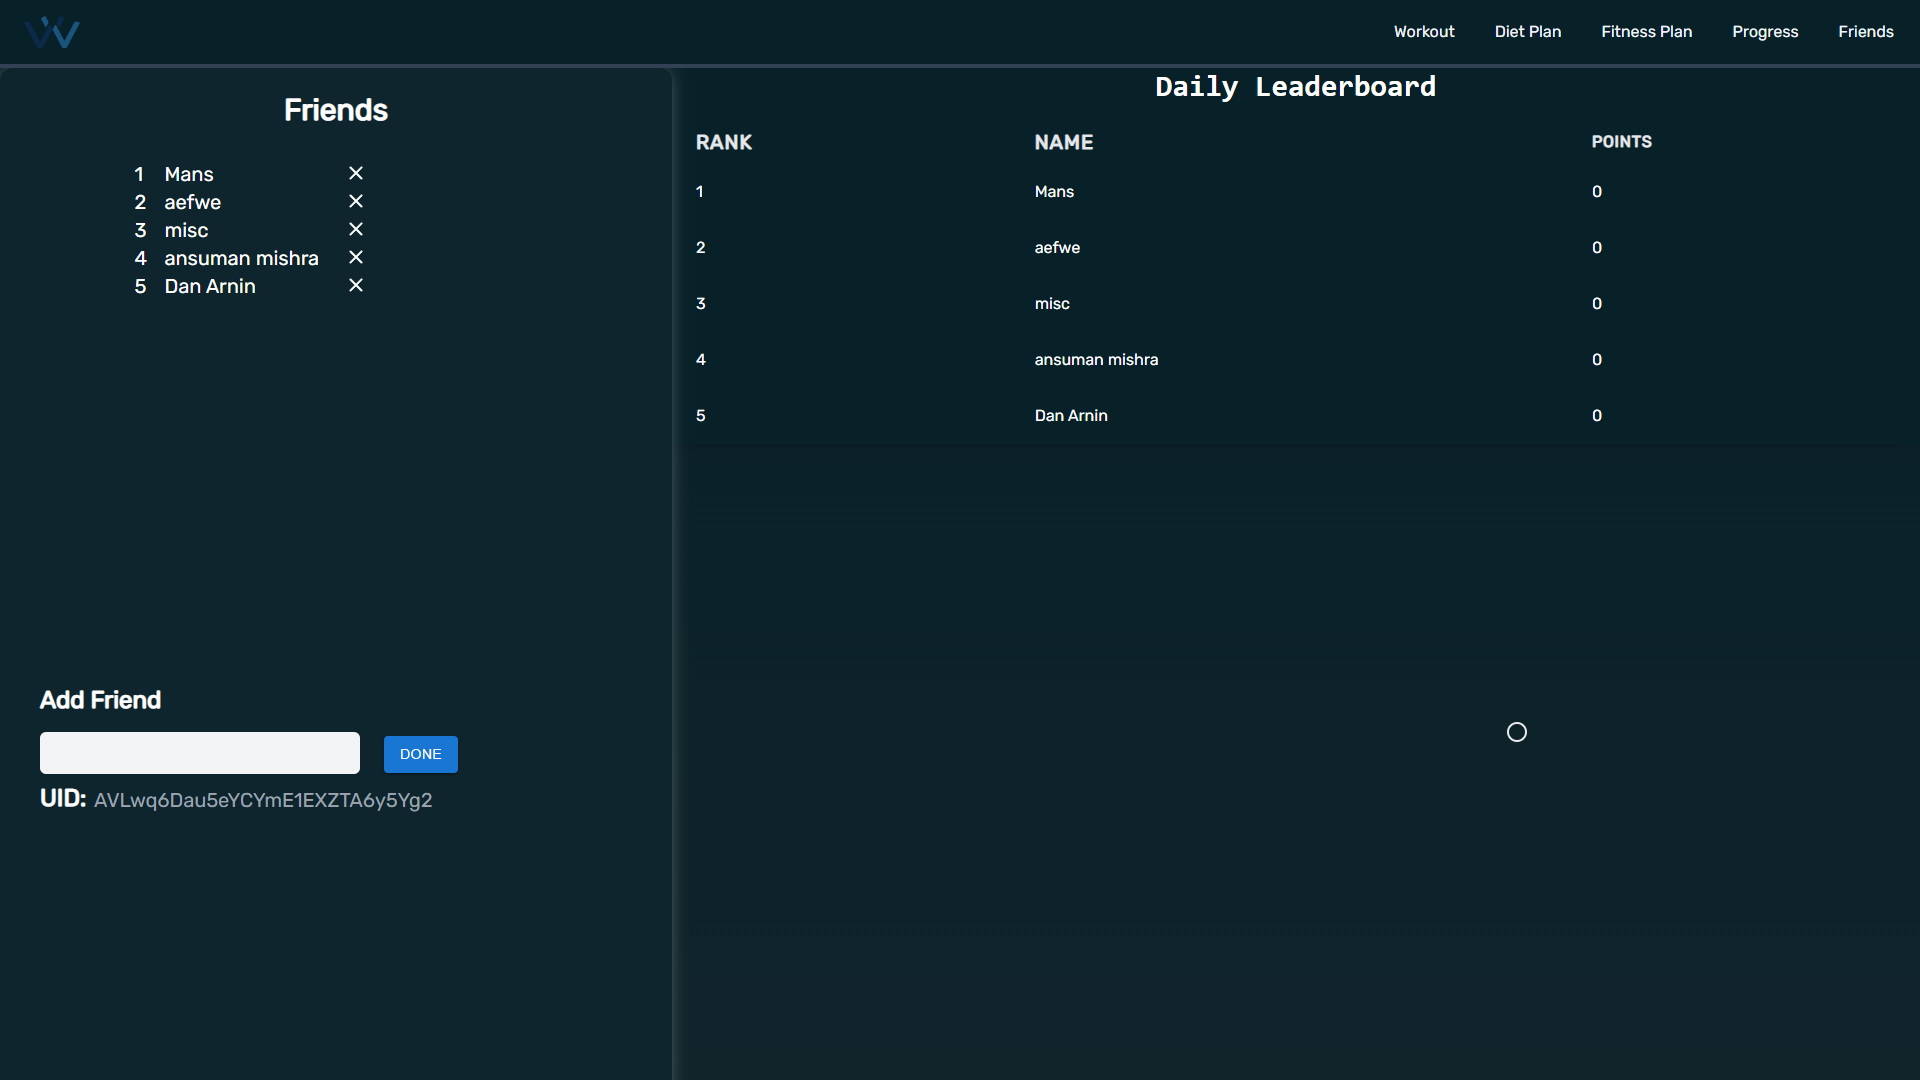Navigate to the Progress page
Screen dimensions: 1920x1080
[x=1765, y=32]
